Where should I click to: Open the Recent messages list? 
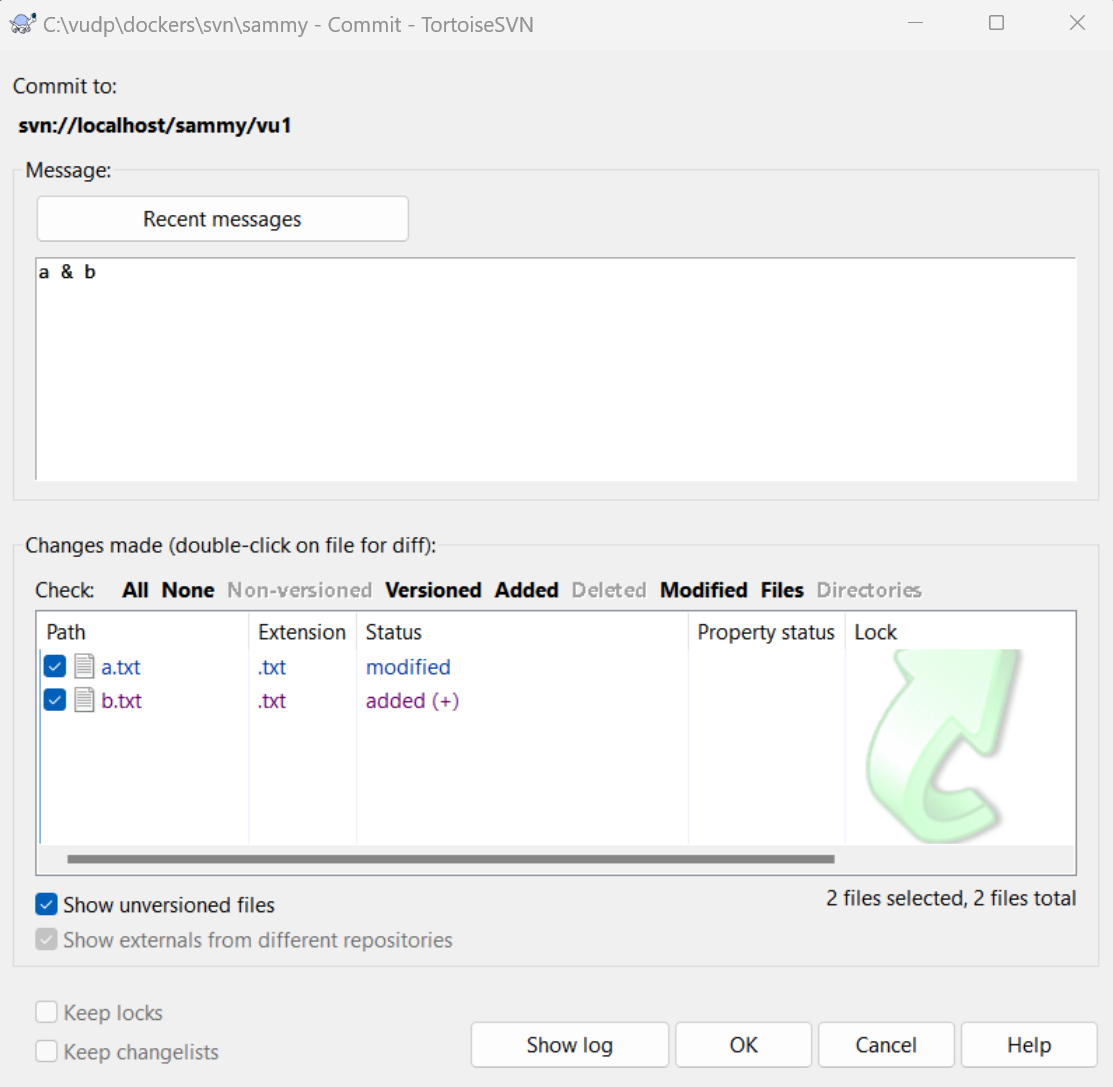[222, 219]
